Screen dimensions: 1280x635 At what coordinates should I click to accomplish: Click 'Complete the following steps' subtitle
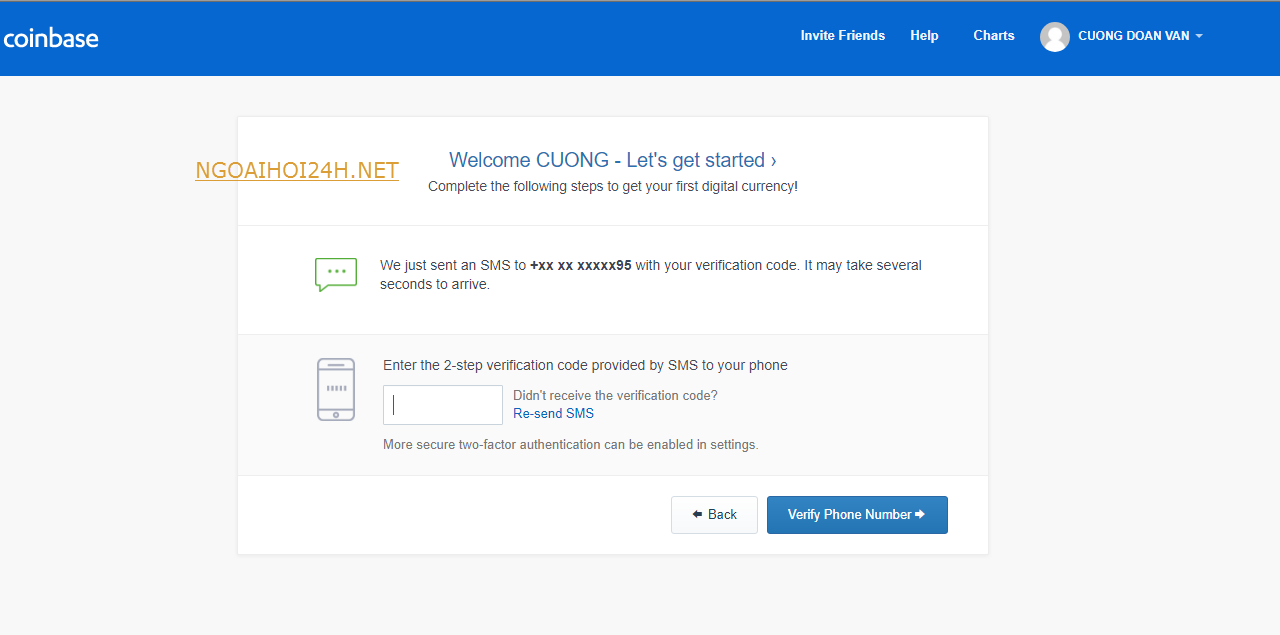[x=613, y=186]
